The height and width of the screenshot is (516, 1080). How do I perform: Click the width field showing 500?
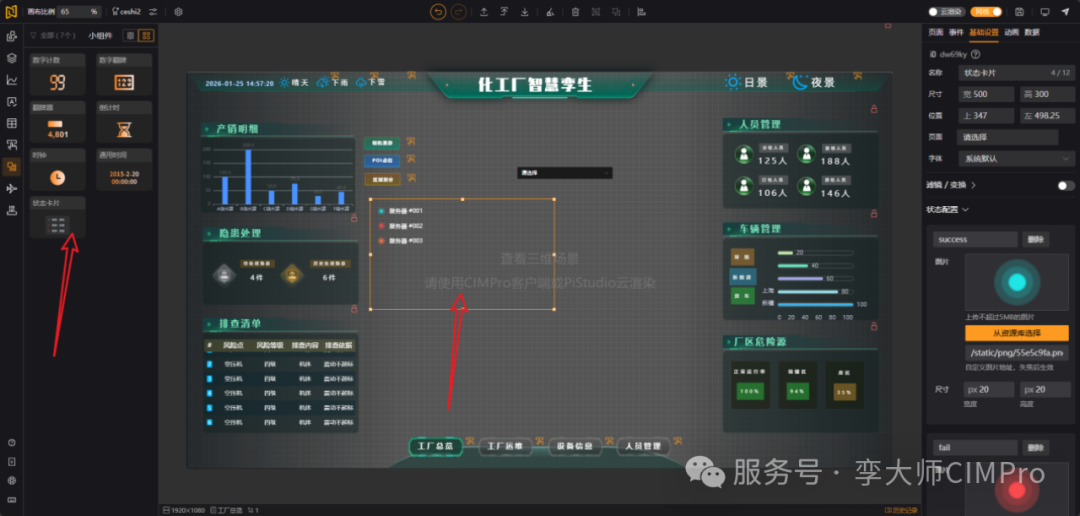click(986, 94)
